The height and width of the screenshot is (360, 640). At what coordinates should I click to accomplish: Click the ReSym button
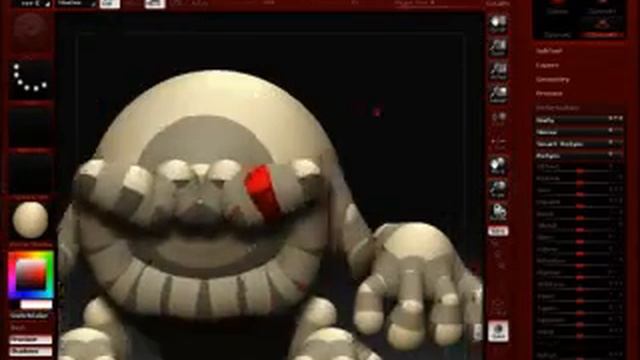coord(572,156)
